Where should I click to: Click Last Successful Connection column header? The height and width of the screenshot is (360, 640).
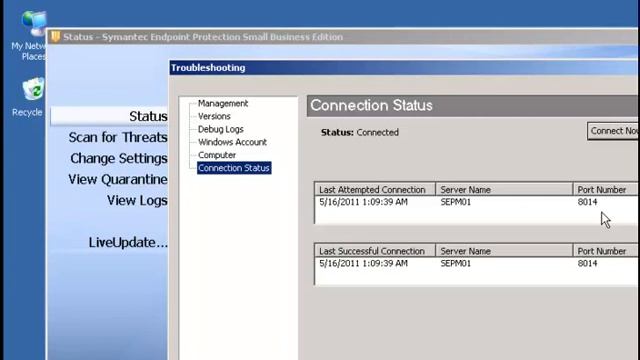pos(375,251)
